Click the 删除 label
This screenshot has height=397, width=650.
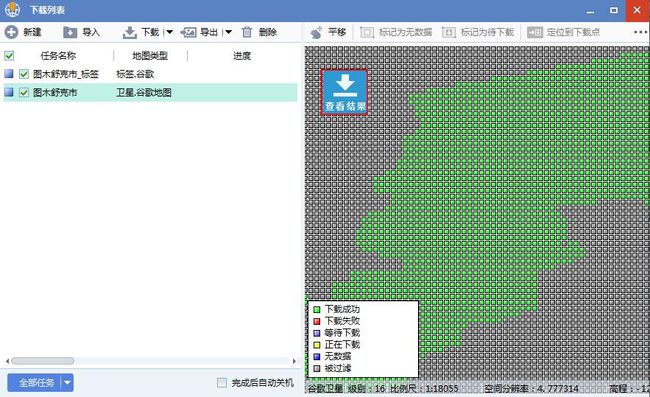[x=268, y=32]
